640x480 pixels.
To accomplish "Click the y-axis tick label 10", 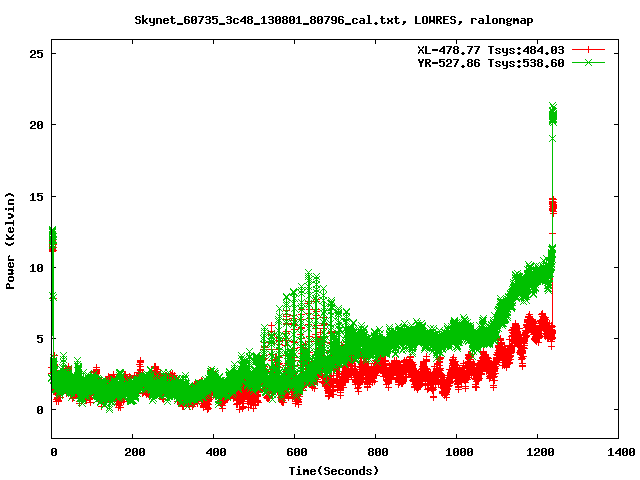I will click(36, 268).
